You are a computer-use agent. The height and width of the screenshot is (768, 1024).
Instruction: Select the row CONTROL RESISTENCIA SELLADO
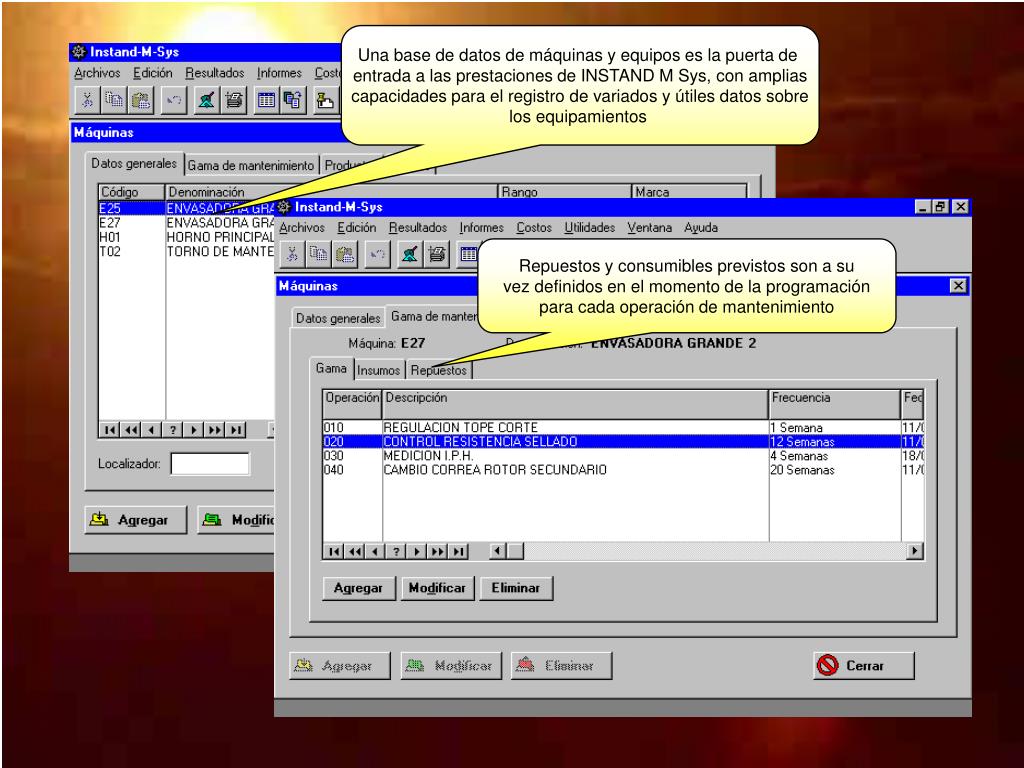623,441
